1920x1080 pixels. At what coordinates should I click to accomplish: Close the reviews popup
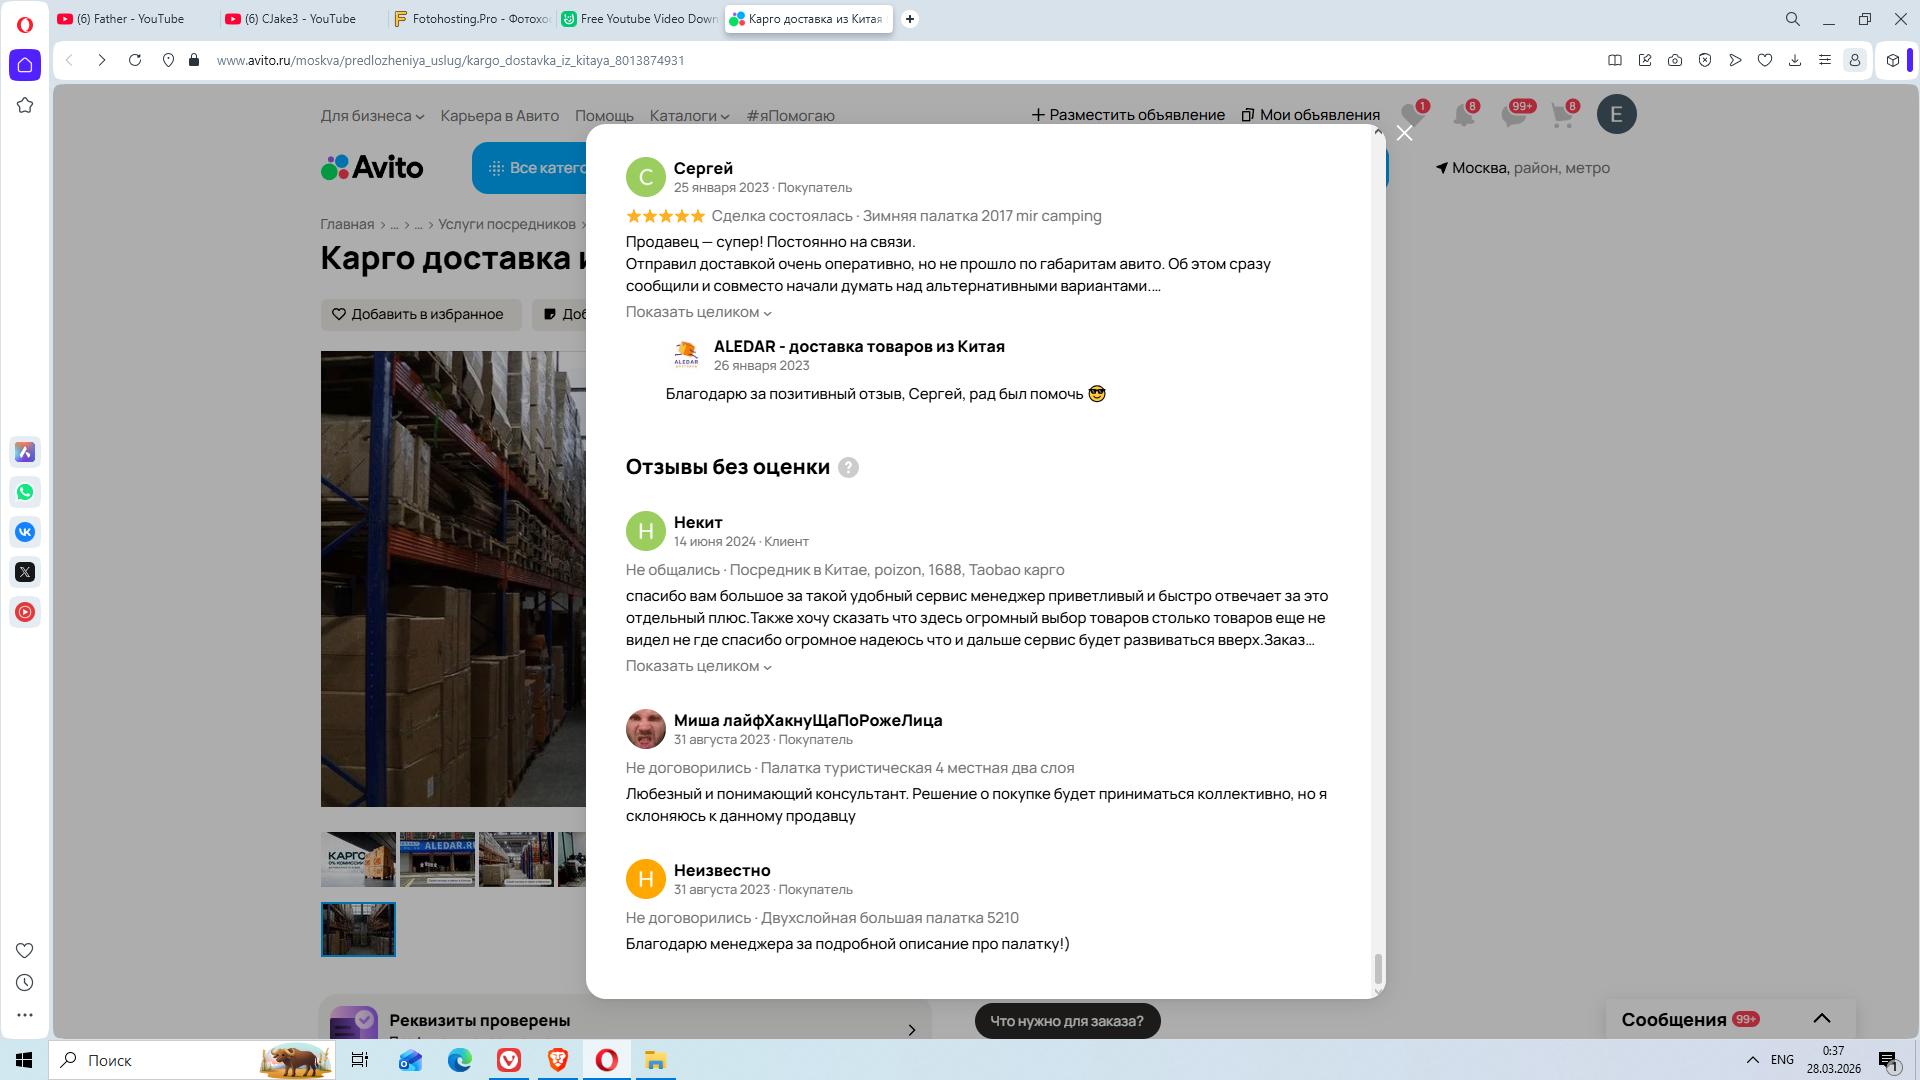tap(1404, 133)
